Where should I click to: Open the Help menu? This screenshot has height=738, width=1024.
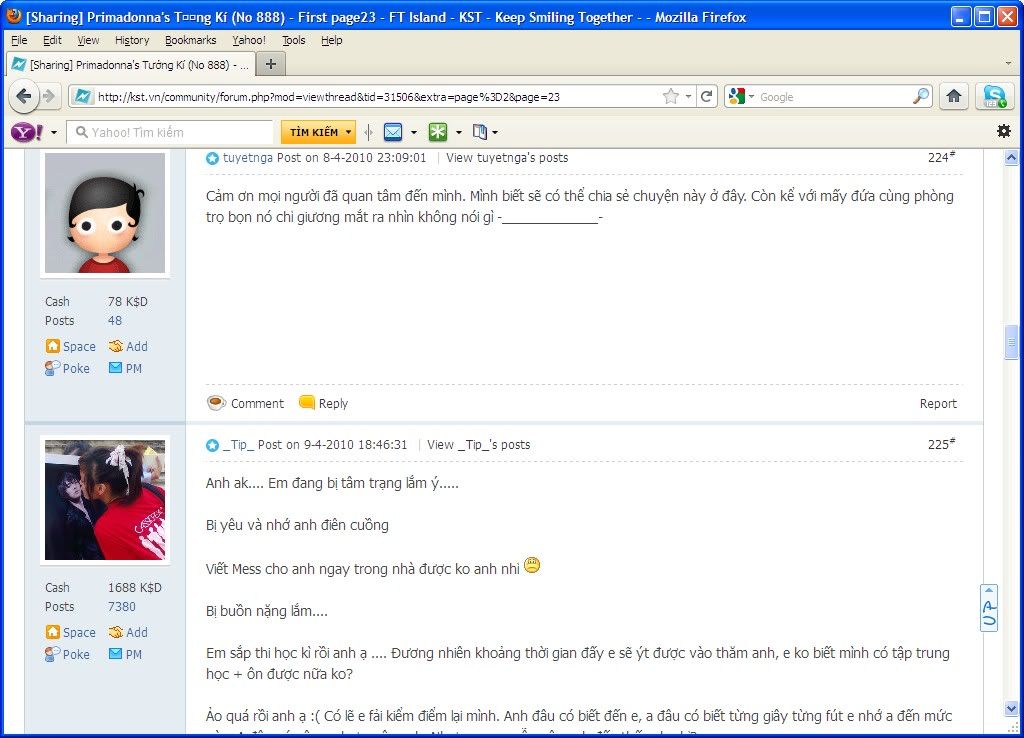coord(331,40)
